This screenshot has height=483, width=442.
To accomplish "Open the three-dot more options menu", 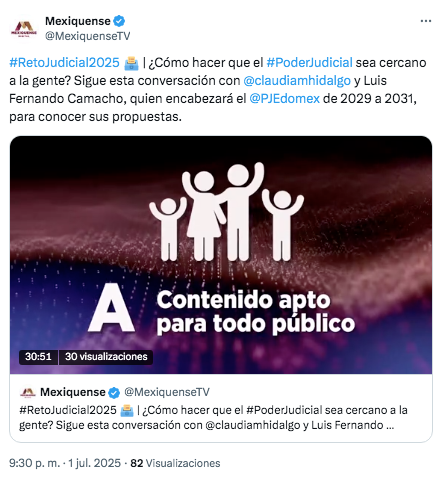I will tap(426, 21).
